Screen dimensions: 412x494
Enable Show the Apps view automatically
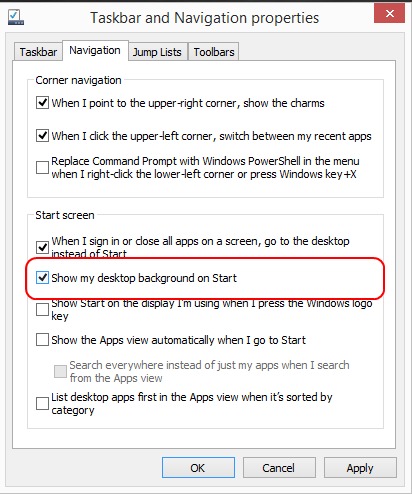click(42, 340)
